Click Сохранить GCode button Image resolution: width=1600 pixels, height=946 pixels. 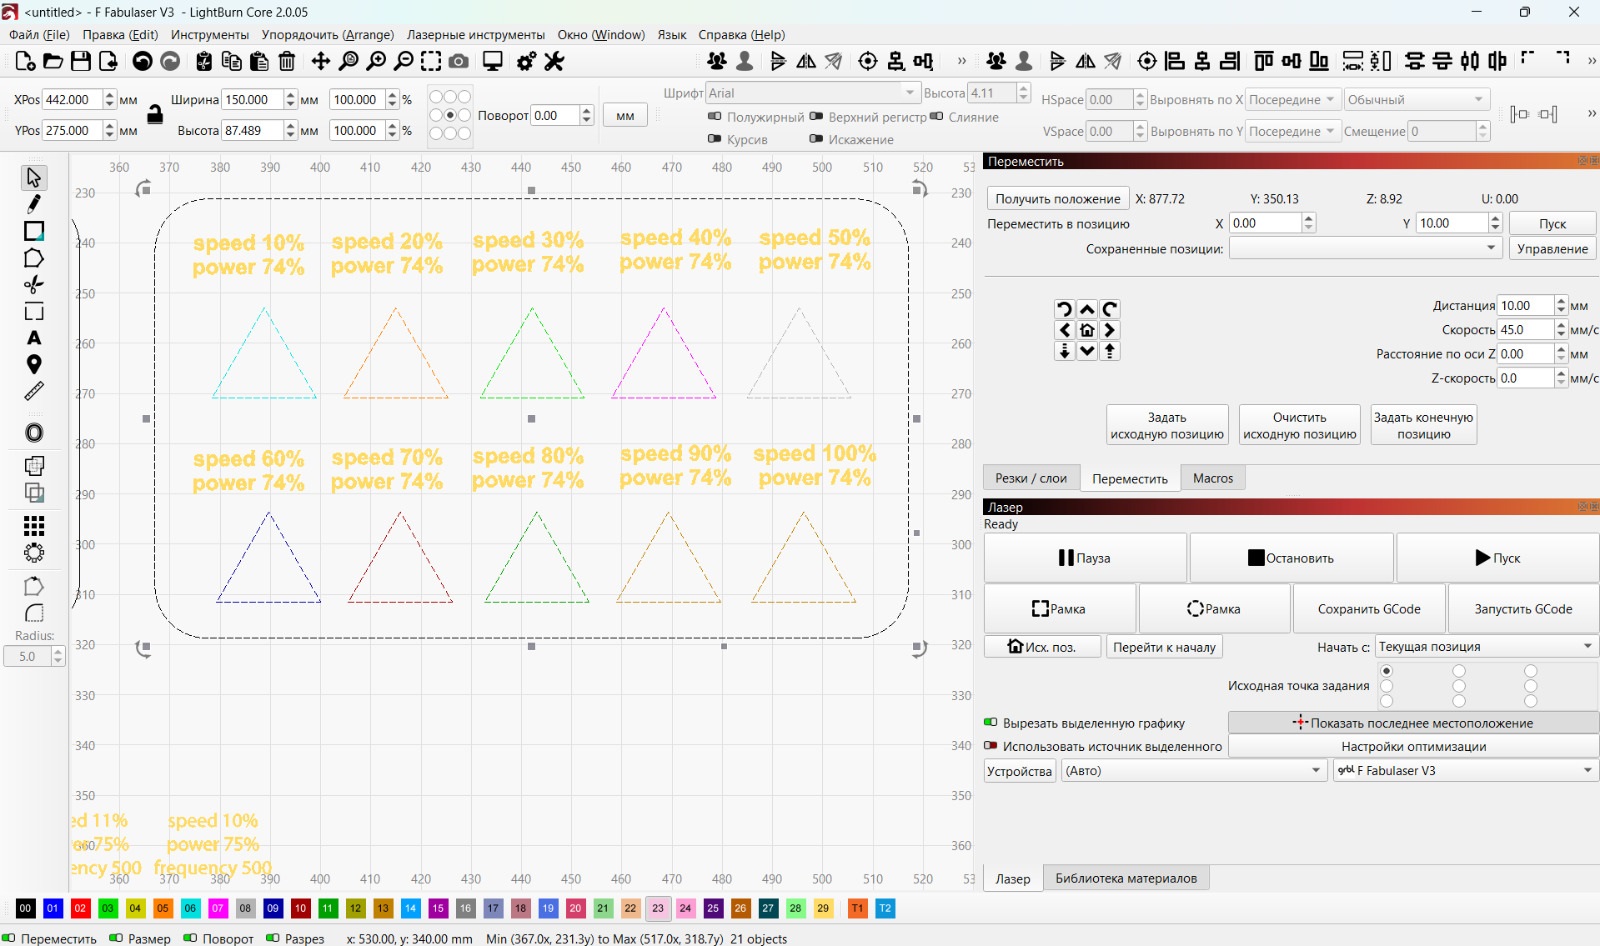[1369, 608]
